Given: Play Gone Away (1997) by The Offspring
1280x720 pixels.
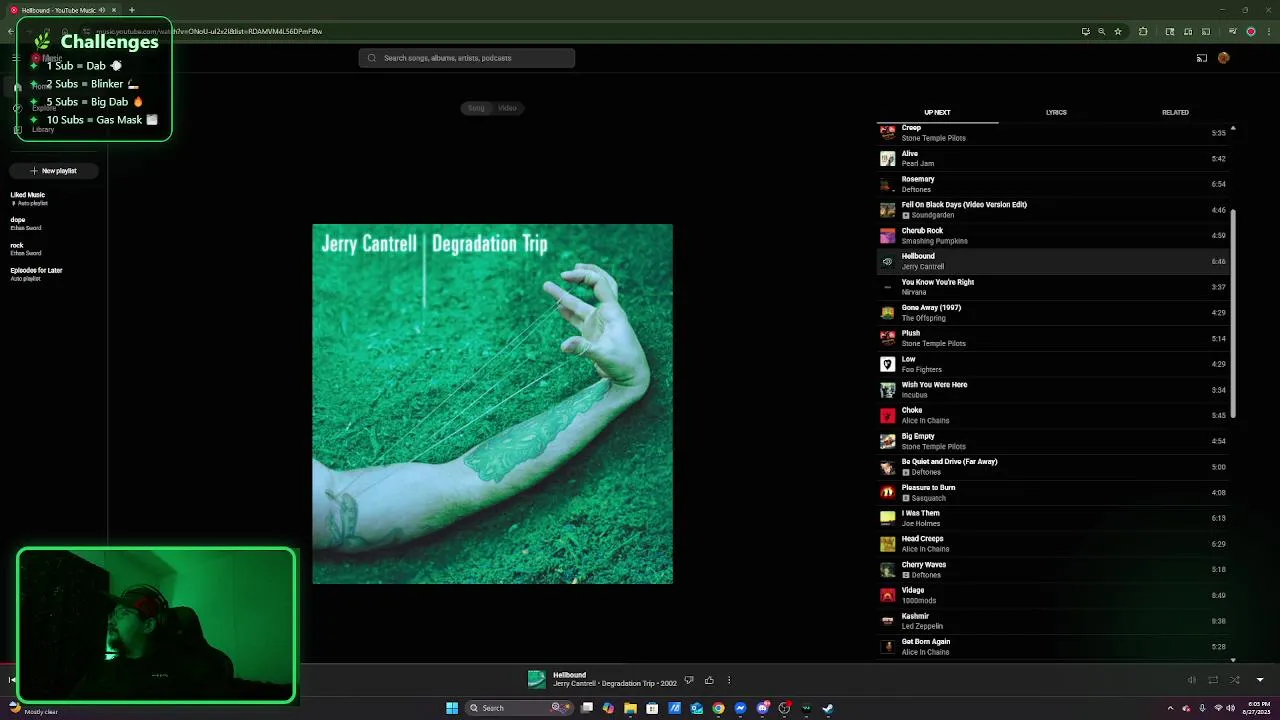Looking at the screenshot, I should 1053,312.
